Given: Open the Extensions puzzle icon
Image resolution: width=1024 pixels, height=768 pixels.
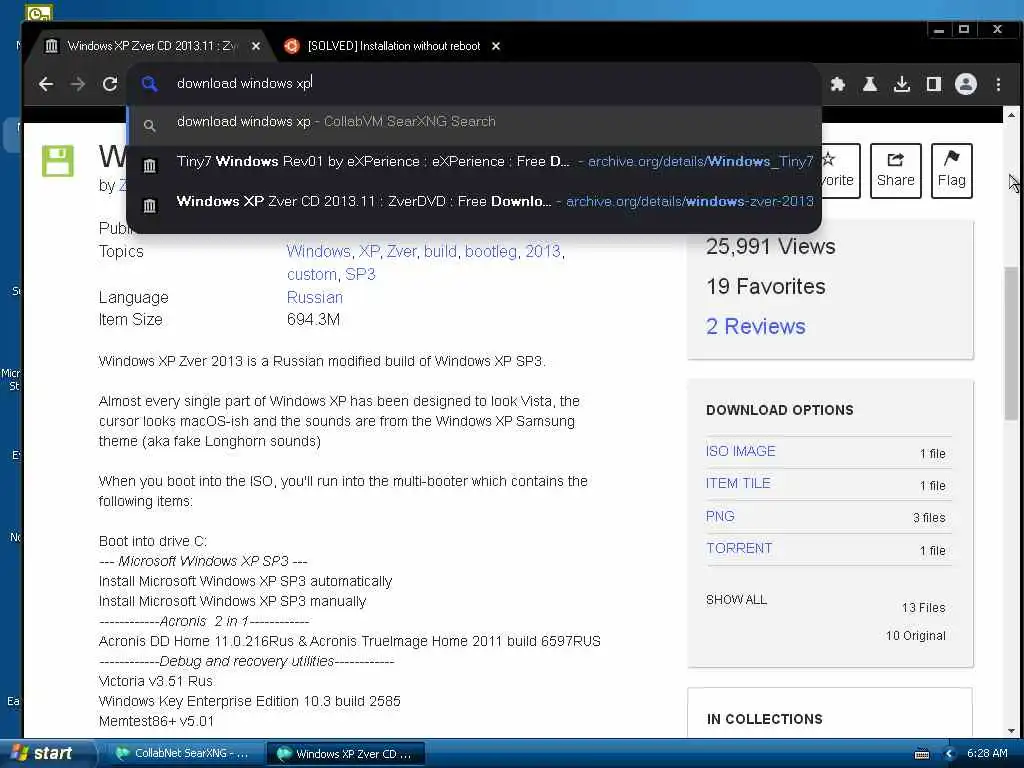Looking at the screenshot, I should point(838,84).
